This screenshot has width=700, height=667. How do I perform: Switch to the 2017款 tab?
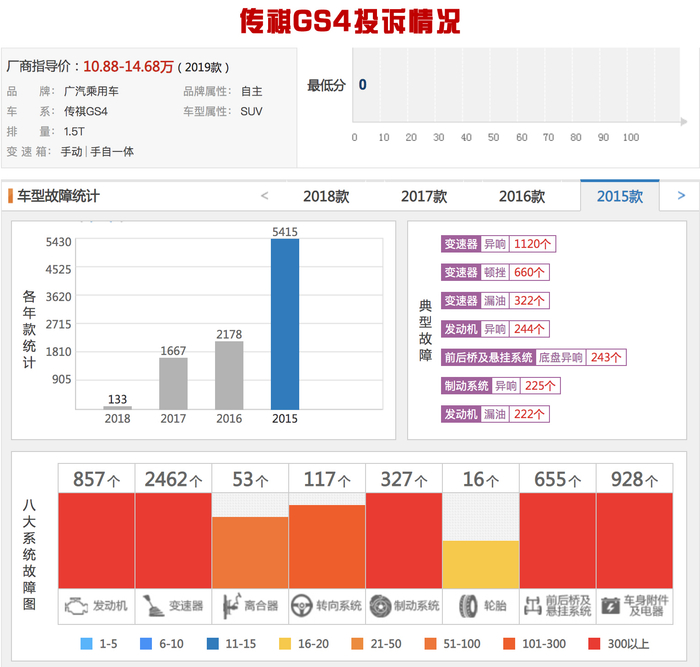(x=424, y=196)
